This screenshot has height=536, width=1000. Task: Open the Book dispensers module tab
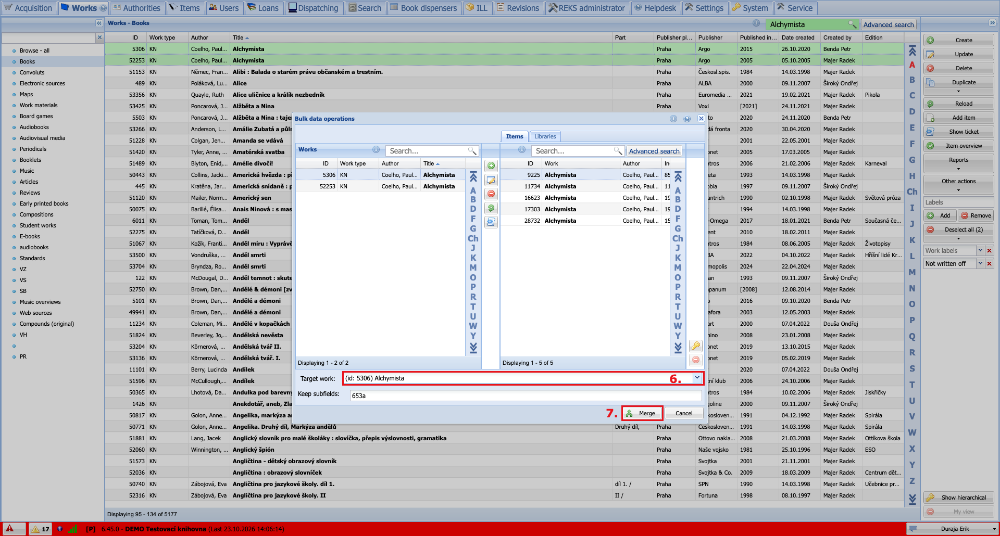423,8
